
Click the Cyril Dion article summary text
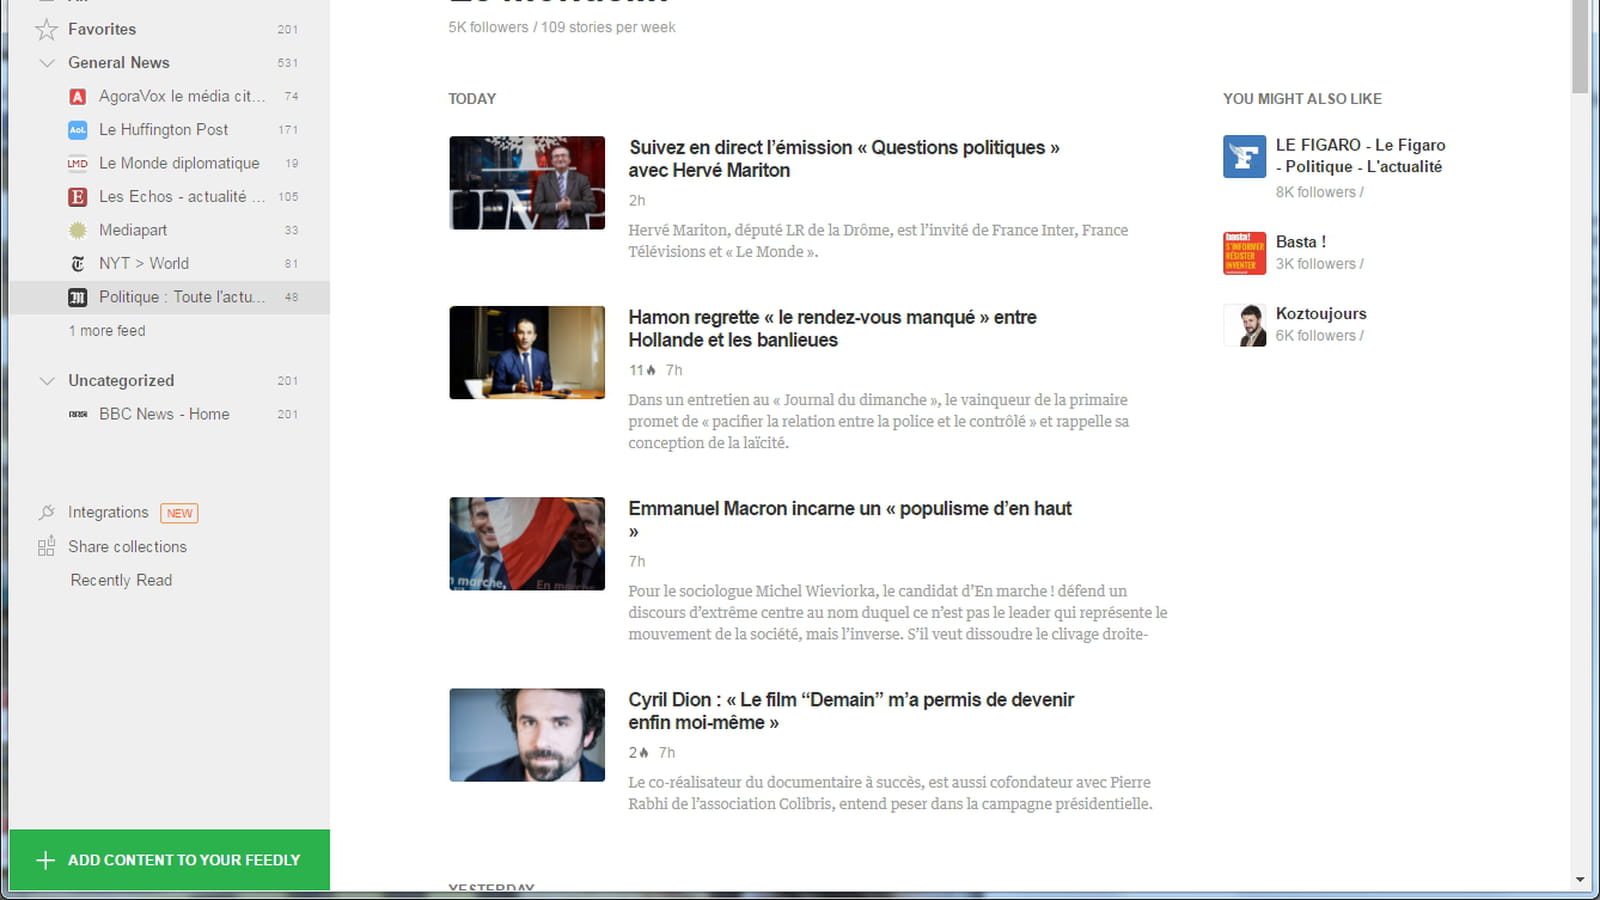[890, 793]
